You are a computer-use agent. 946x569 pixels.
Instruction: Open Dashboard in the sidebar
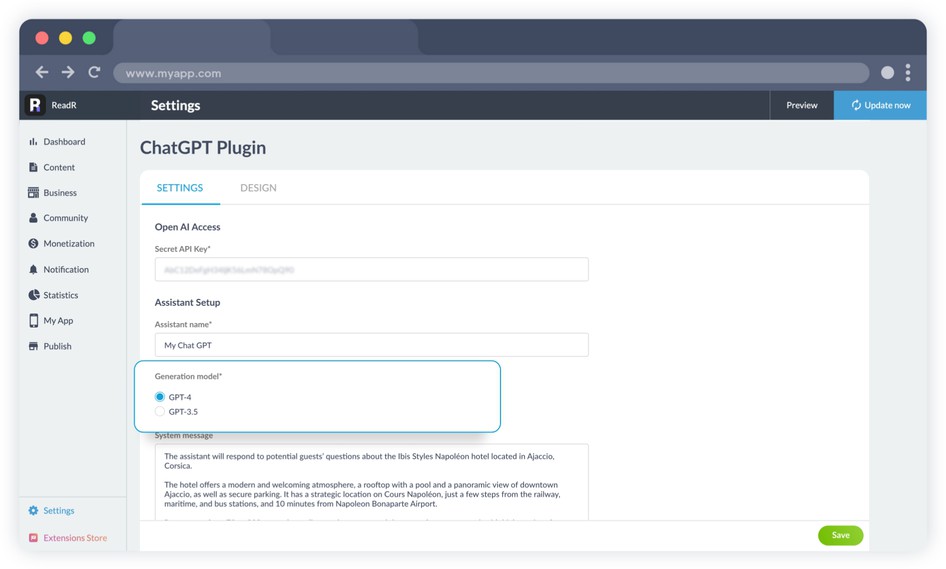[x=65, y=142]
